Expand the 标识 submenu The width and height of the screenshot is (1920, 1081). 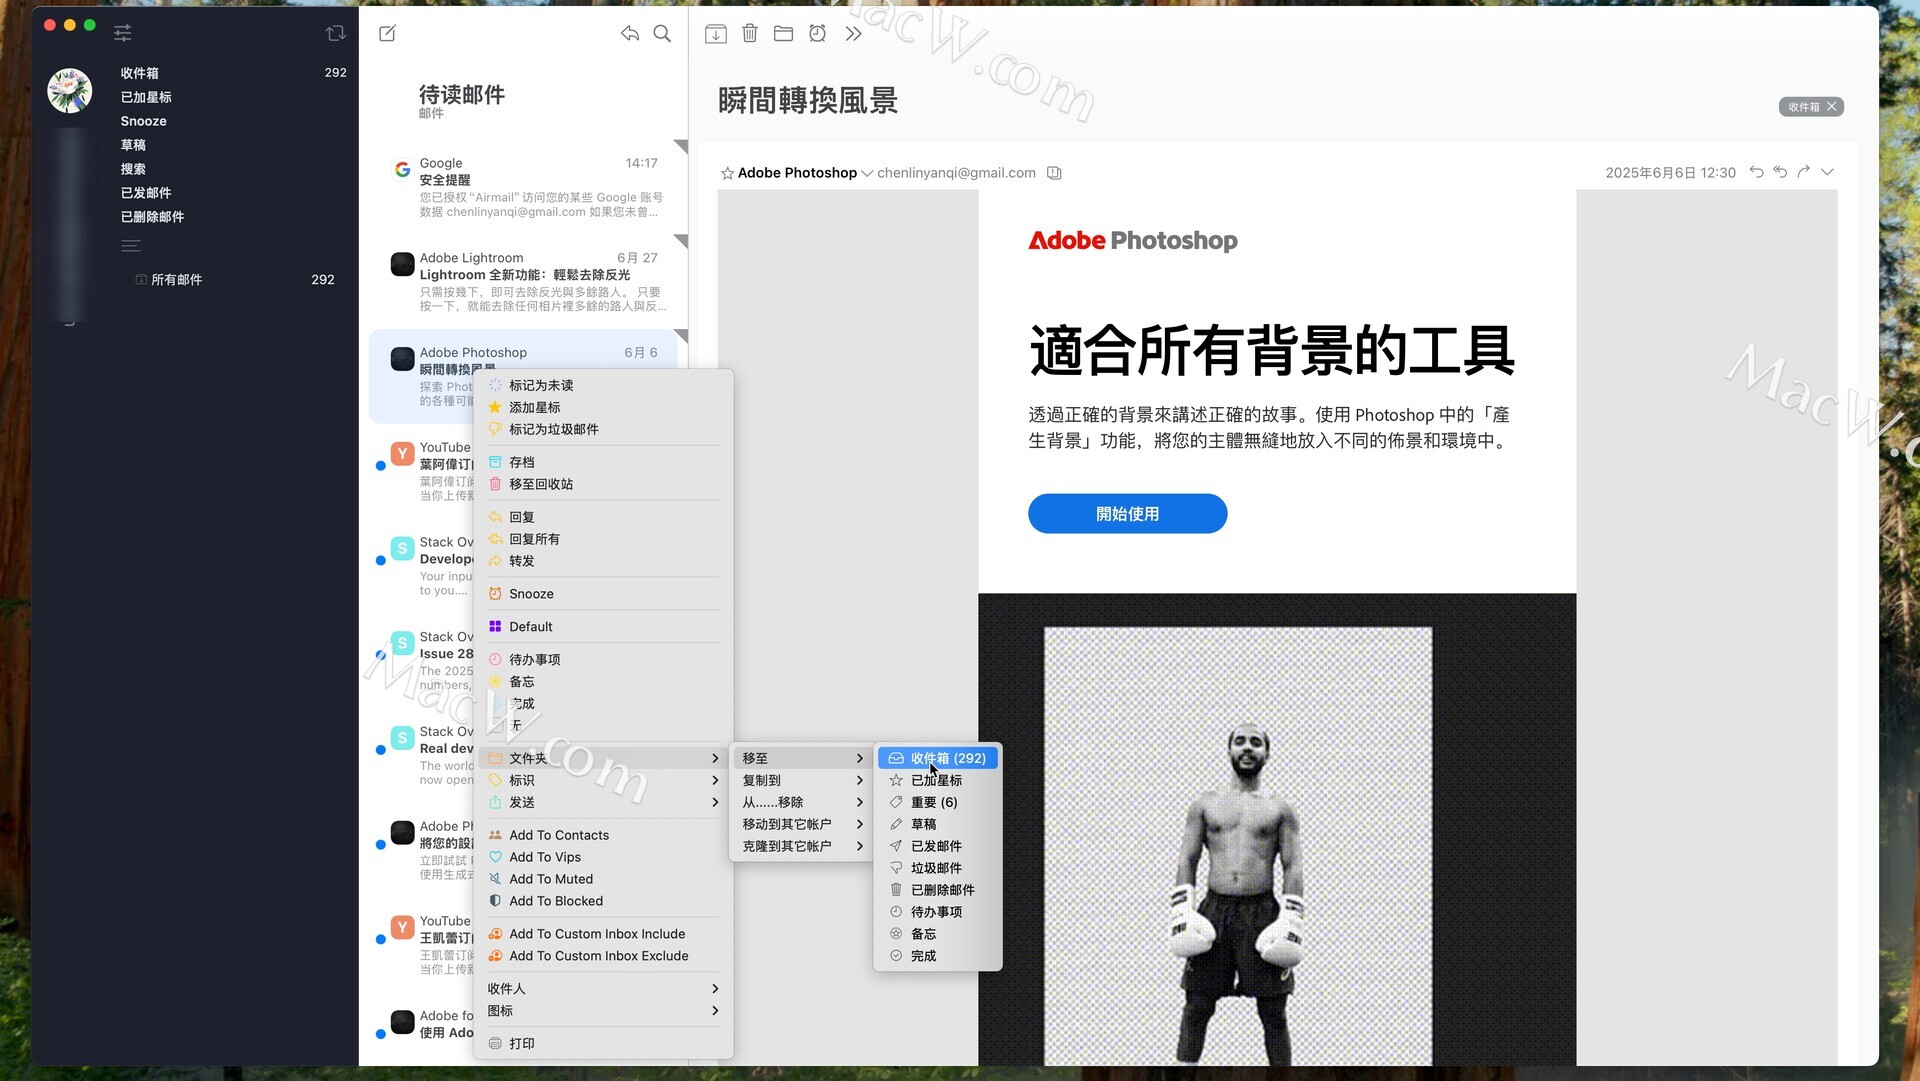(x=603, y=780)
